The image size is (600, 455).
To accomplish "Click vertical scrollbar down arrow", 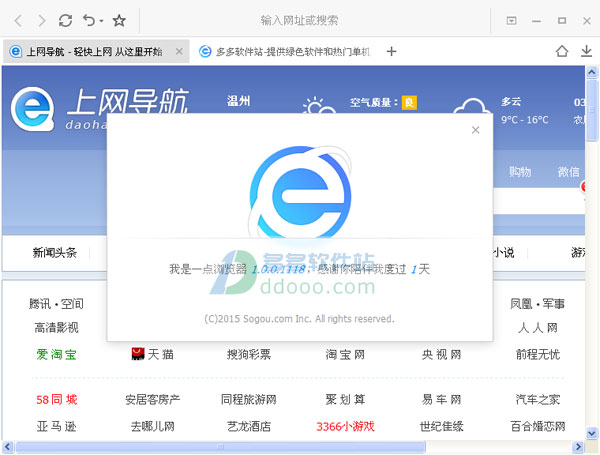I will tap(592, 433).
